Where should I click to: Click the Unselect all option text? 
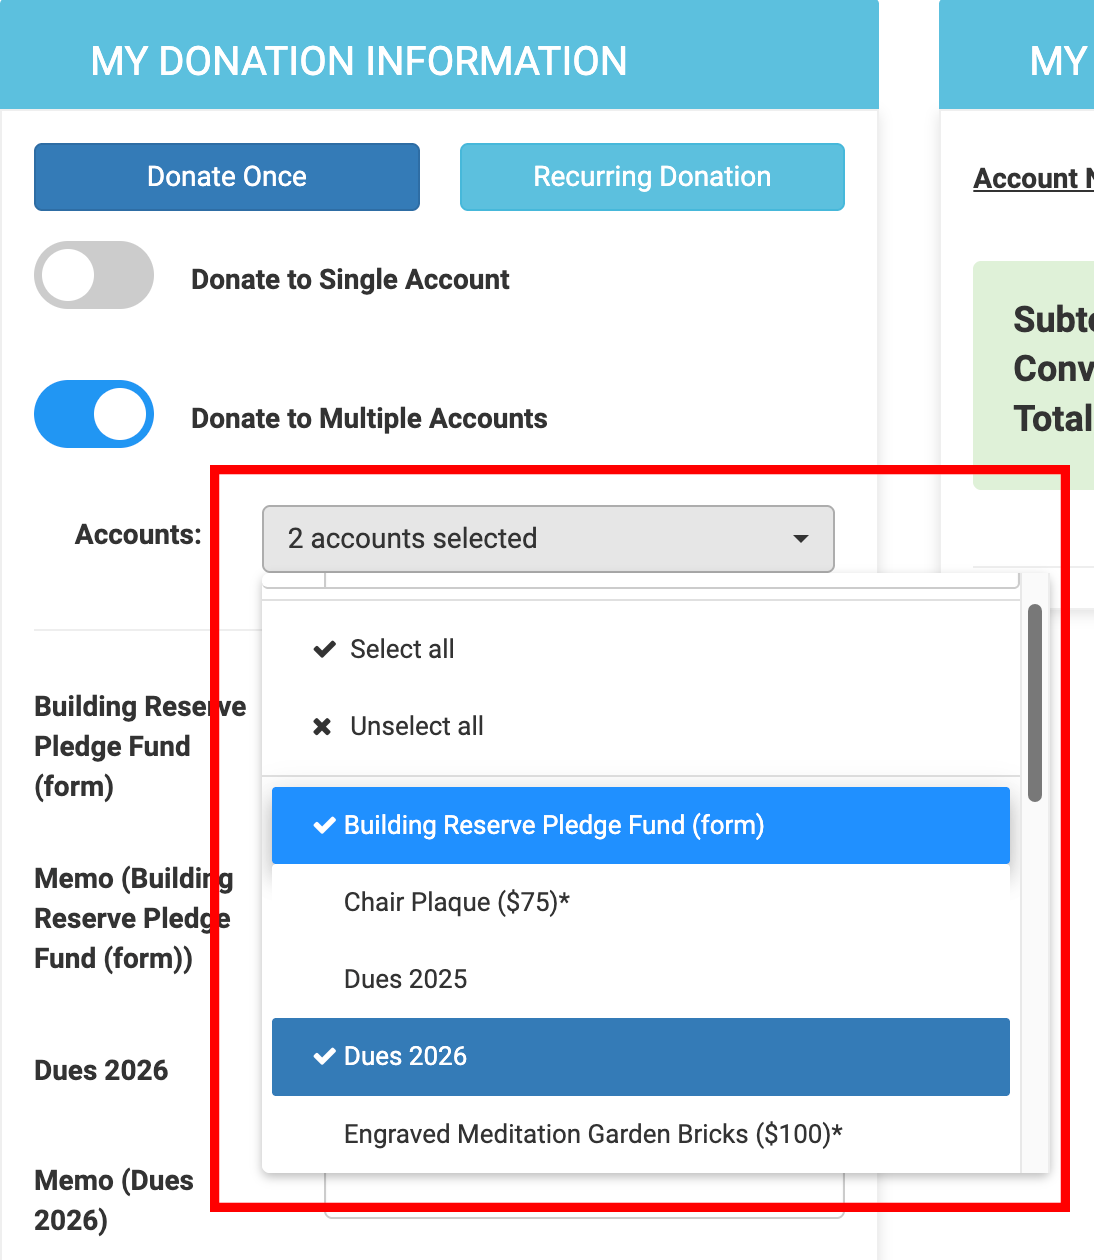click(416, 727)
